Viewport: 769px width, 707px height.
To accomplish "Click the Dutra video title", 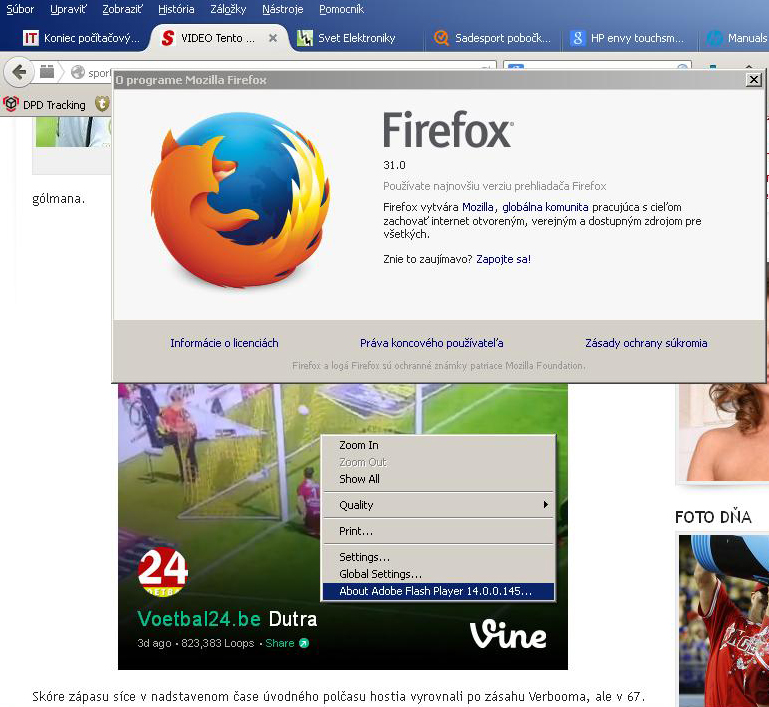I will (x=293, y=619).
